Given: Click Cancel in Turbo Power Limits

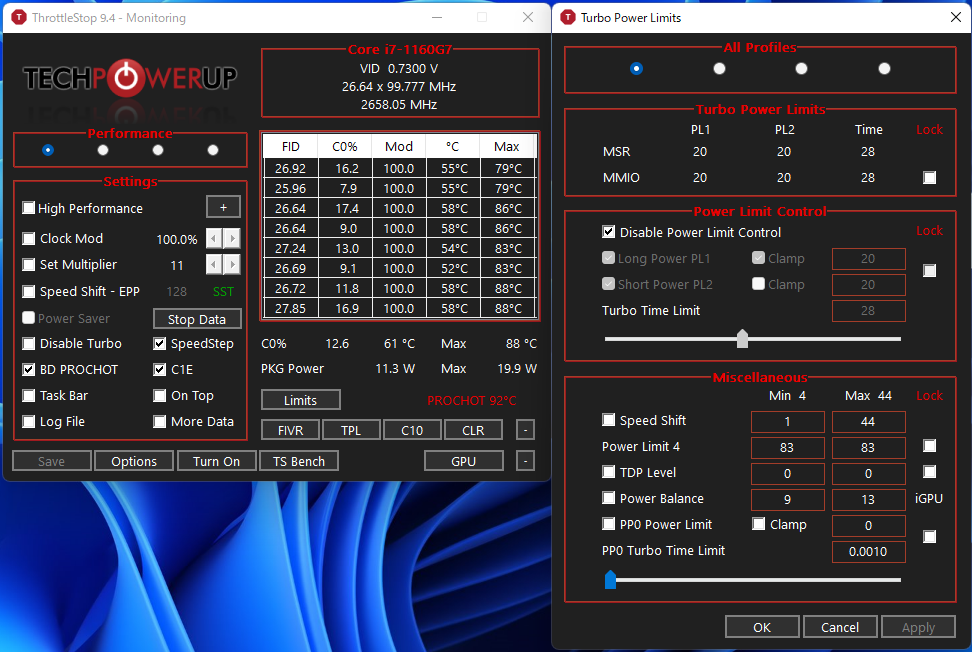Looking at the screenshot, I should tap(840, 627).
